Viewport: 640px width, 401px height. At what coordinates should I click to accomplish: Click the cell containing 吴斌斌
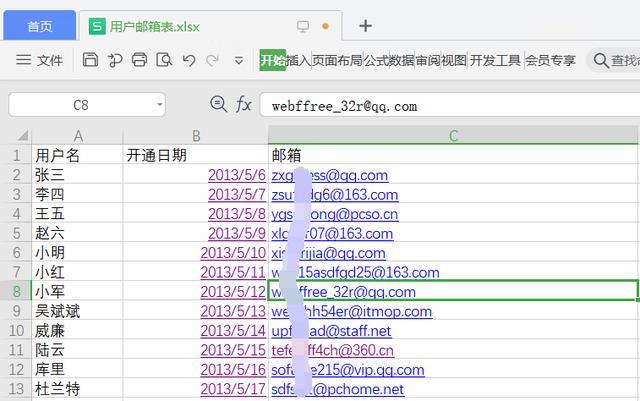pyautogui.click(x=78, y=311)
